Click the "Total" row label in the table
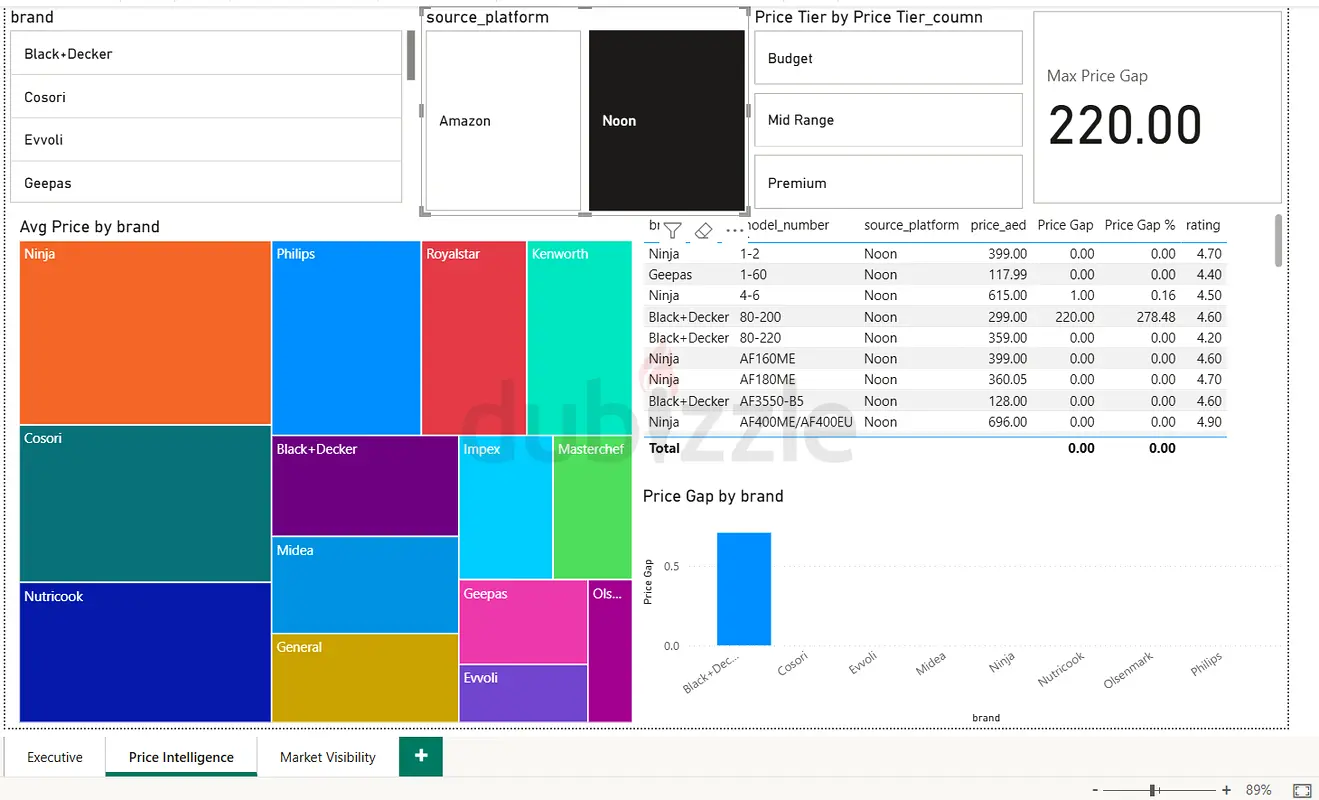The height and width of the screenshot is (800, 1319). pyautogui.click(x=665, y=448)
